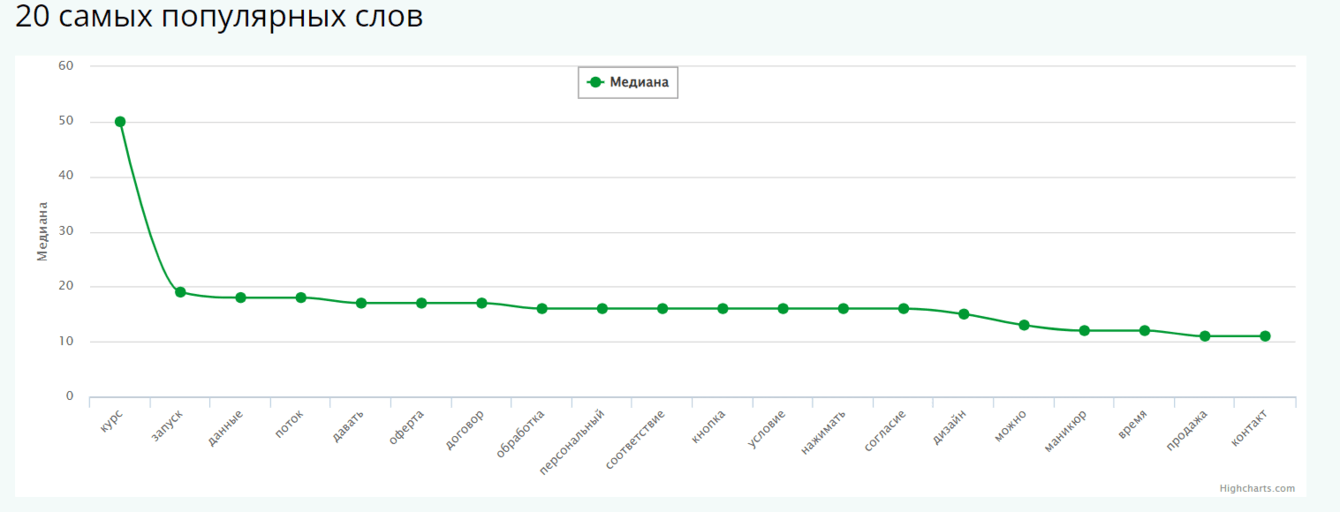Select the контакт data point
The height and width of the screenshot is (512, 1340).
pos(1265,336)
